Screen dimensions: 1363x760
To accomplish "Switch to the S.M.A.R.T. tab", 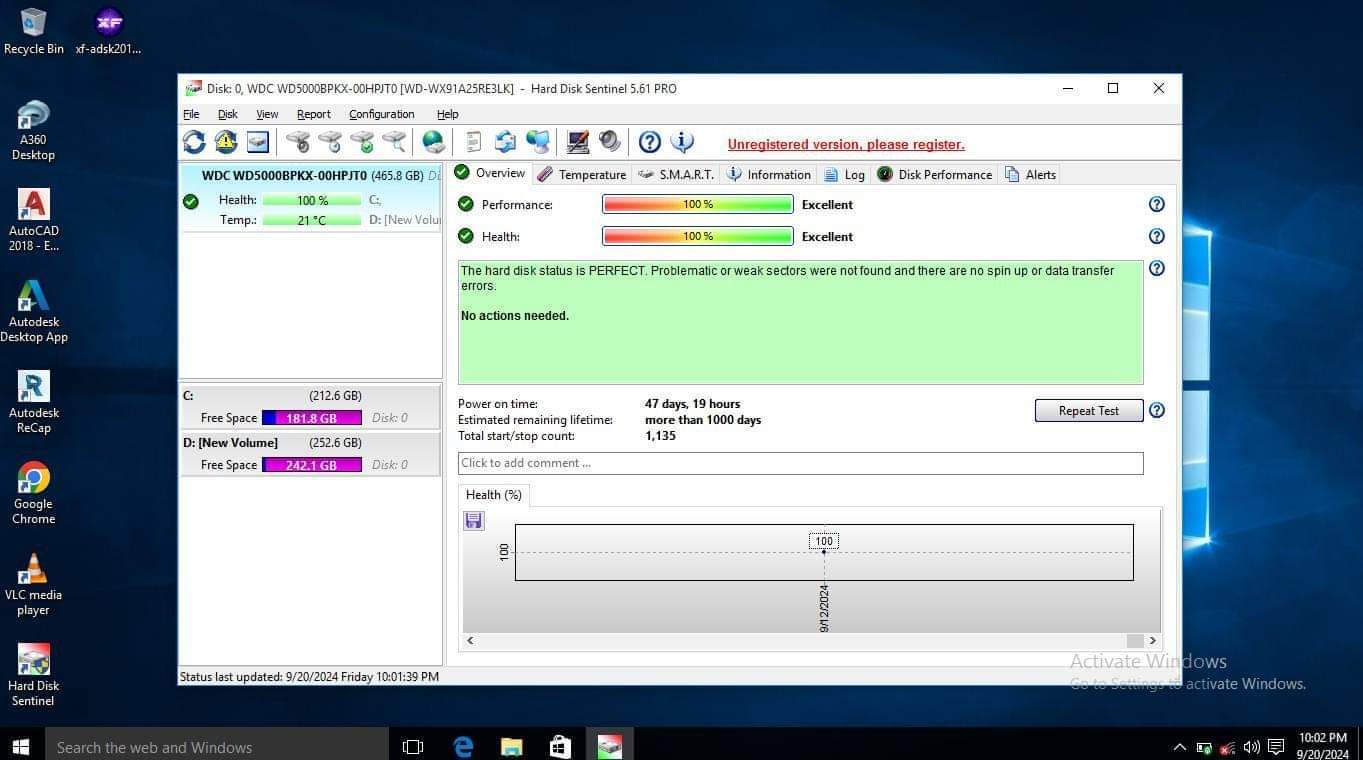I will pos(676,174).
